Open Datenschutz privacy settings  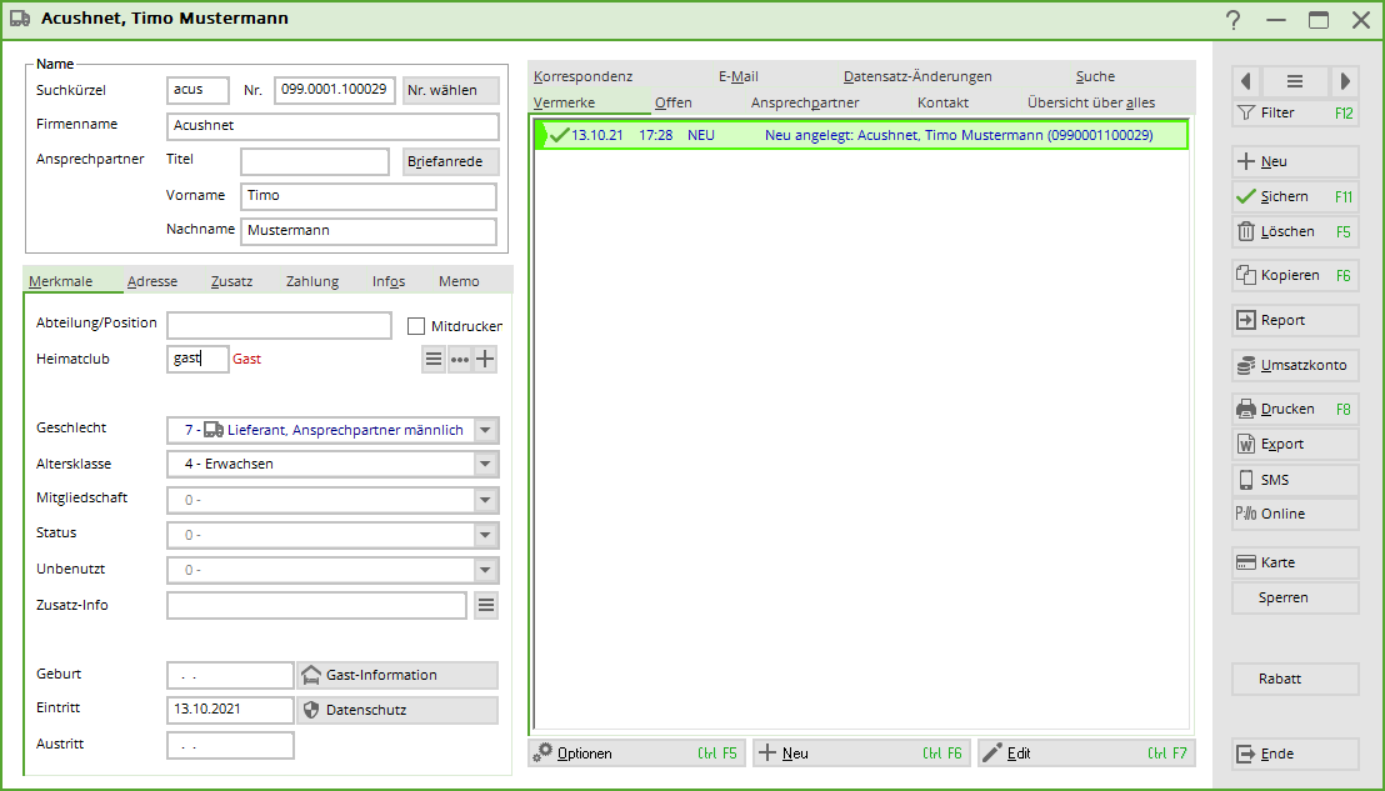coord(397,710)
